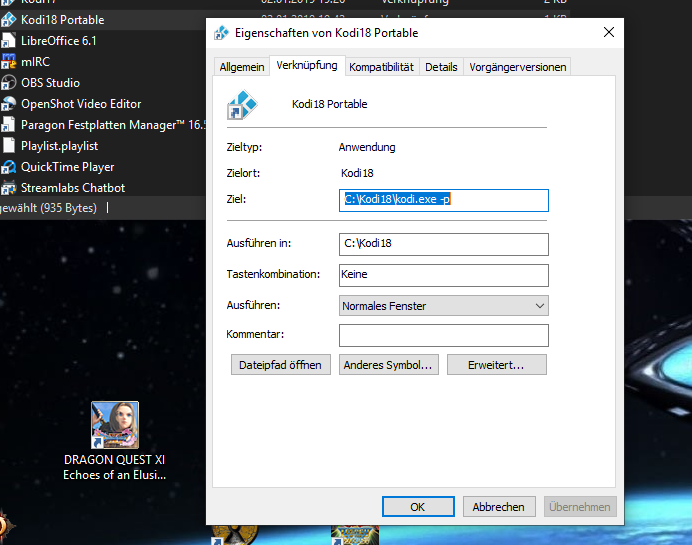
Task: Click the Kodi18 Portable name in dialog
Action: (x=329, y=104)
